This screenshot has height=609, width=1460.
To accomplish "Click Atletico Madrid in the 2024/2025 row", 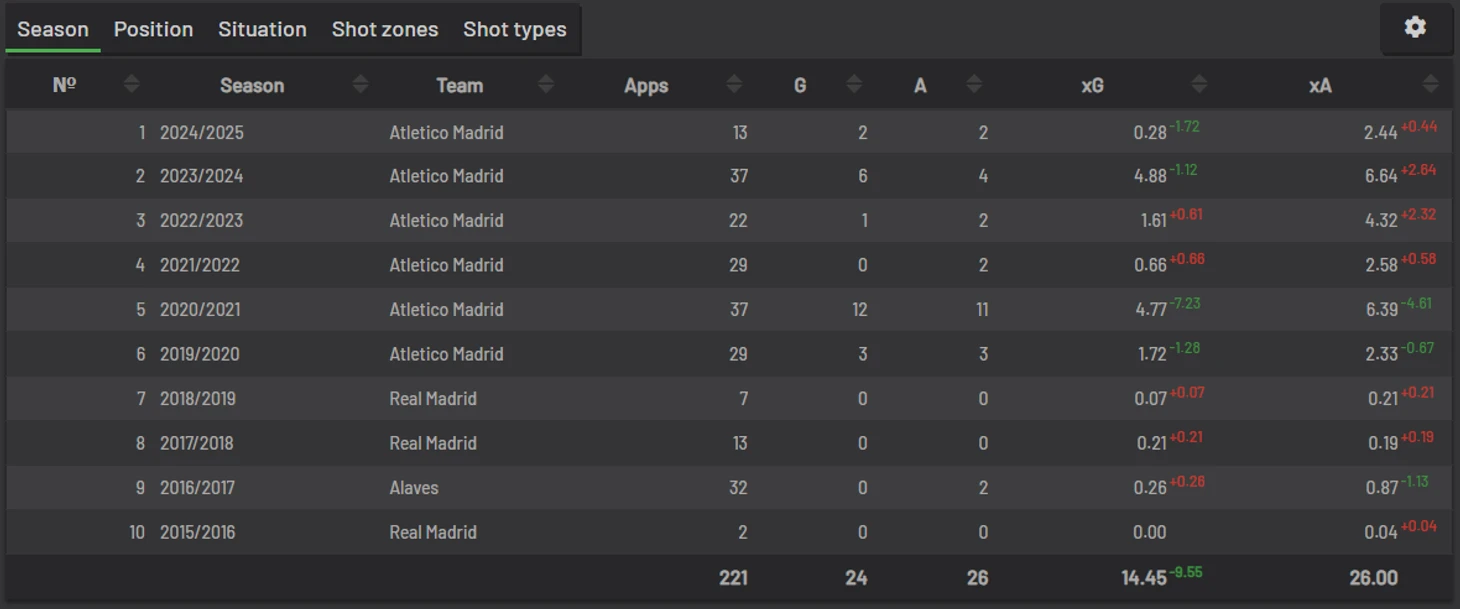I will coord(446,132).
